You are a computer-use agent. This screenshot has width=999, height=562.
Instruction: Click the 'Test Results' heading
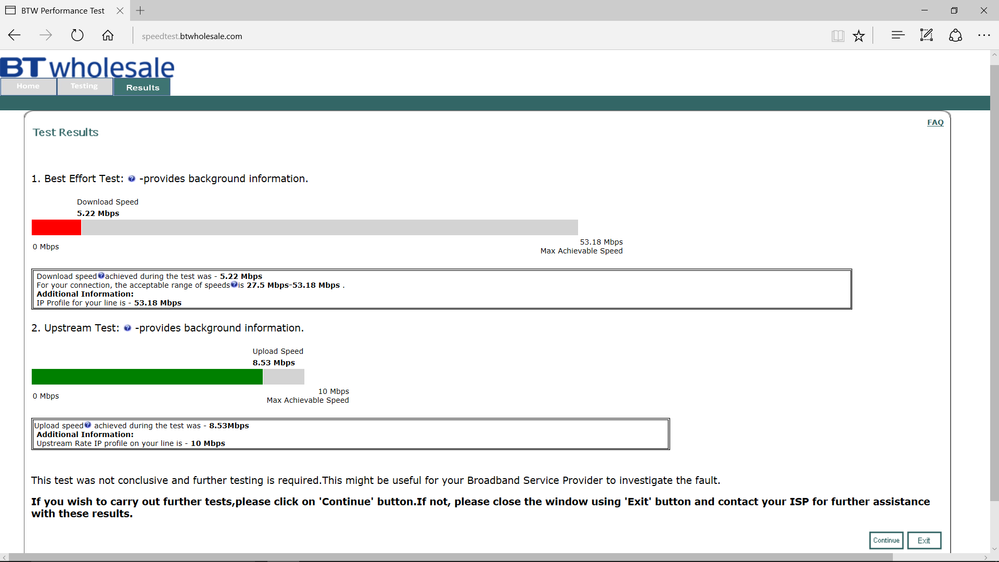[66, 133]
